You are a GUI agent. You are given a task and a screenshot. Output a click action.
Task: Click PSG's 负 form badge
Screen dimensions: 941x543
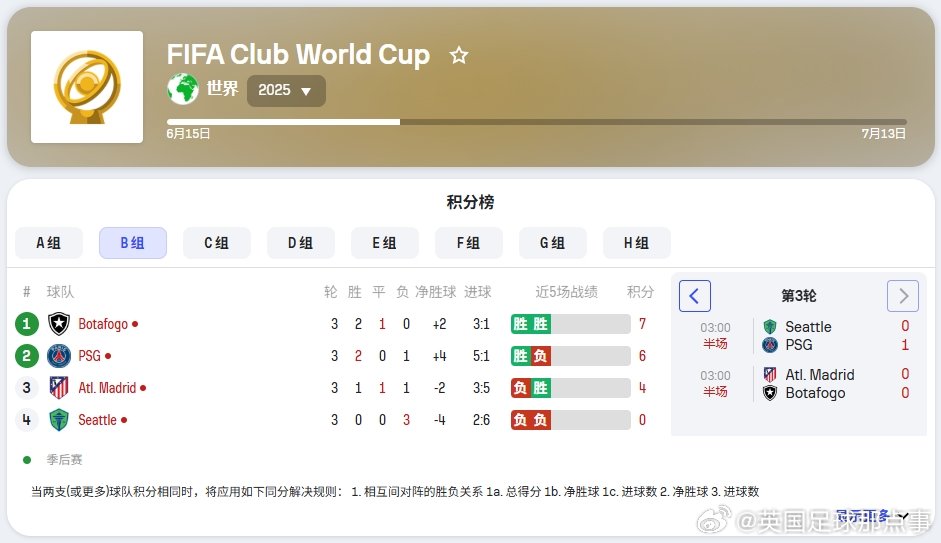[x=541, y=356]
